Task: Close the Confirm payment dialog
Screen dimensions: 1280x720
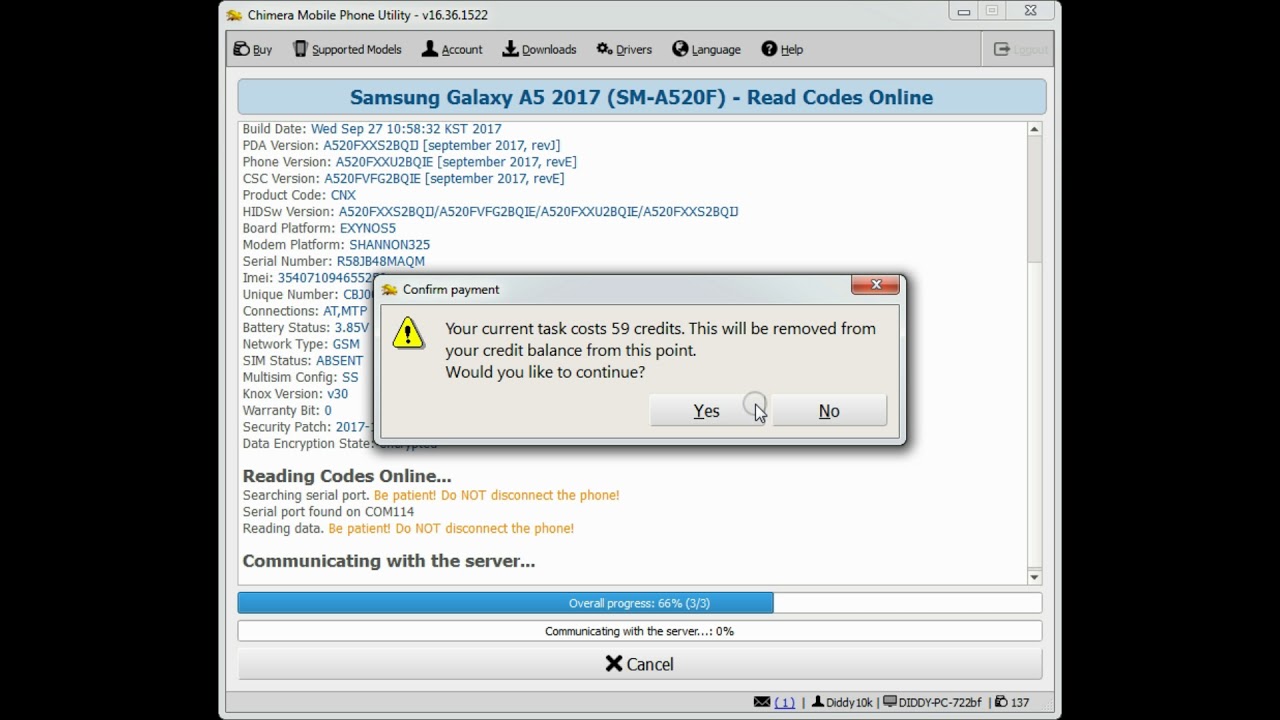Action: pos(876,285)
